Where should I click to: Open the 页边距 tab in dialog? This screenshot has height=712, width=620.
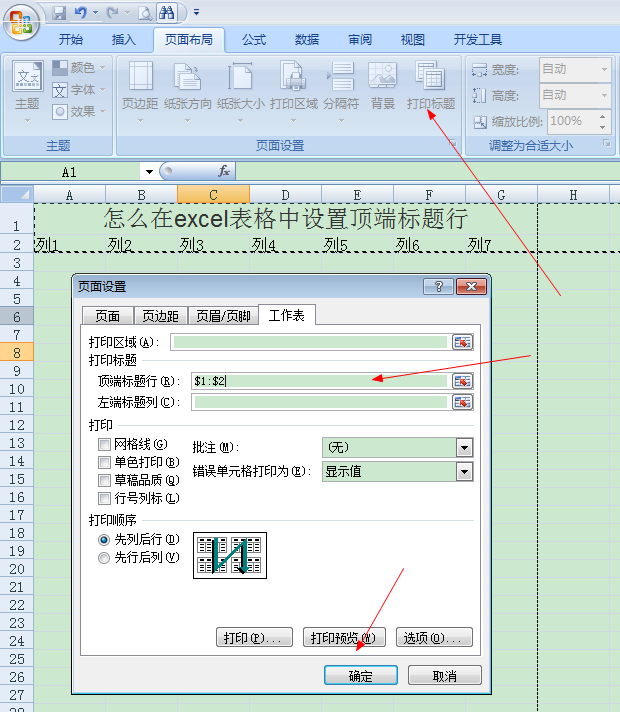point(160,316)
